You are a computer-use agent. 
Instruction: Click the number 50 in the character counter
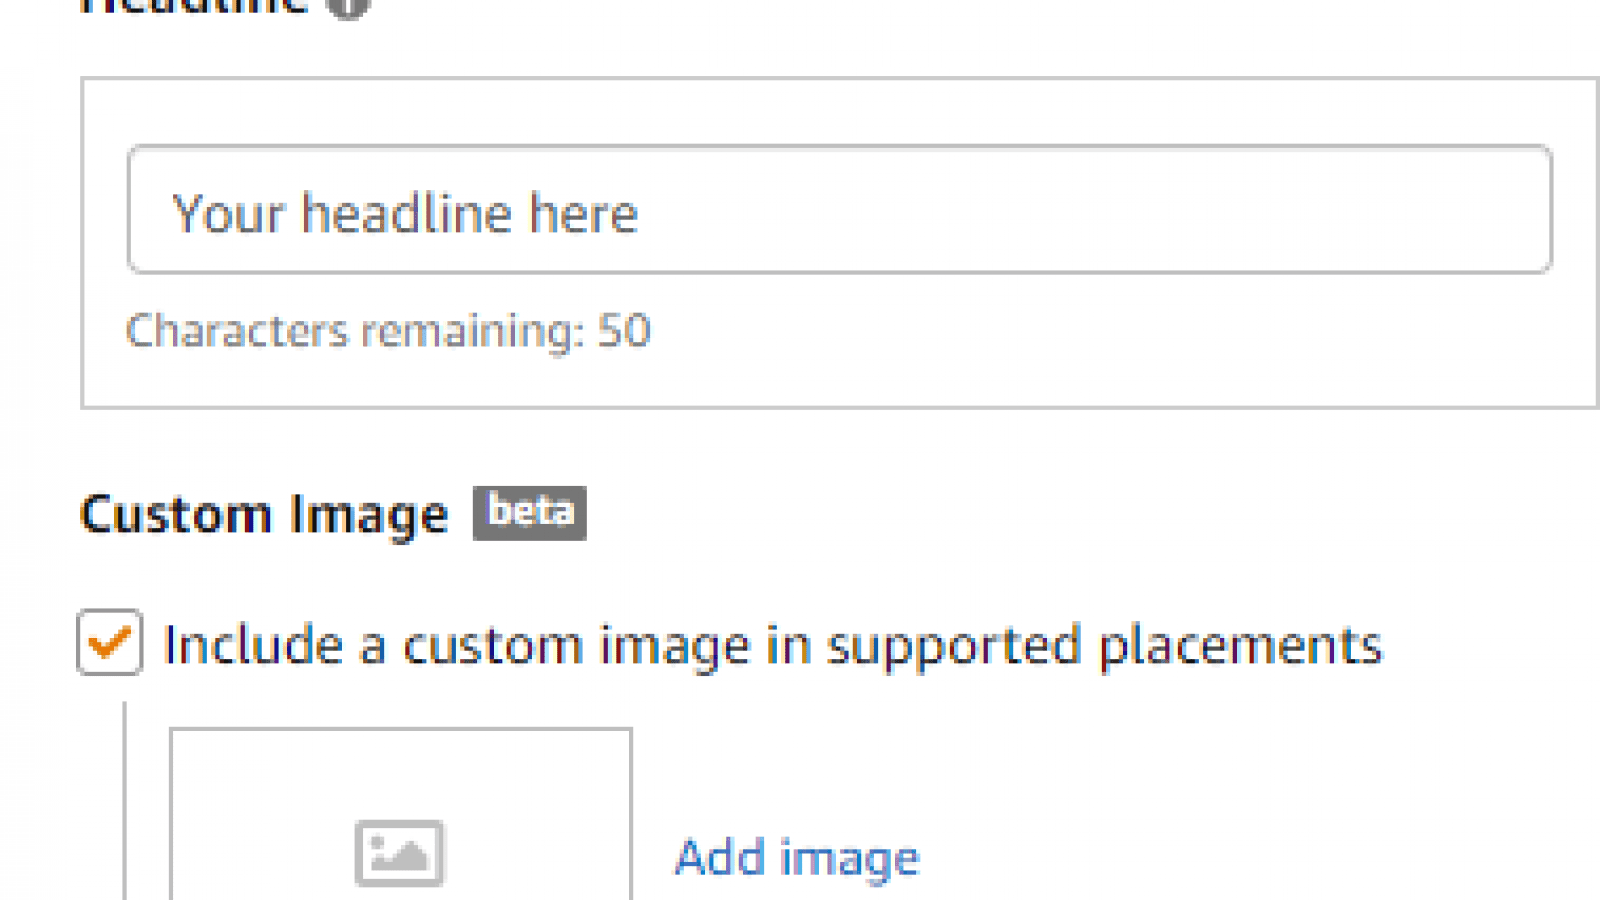624,331
